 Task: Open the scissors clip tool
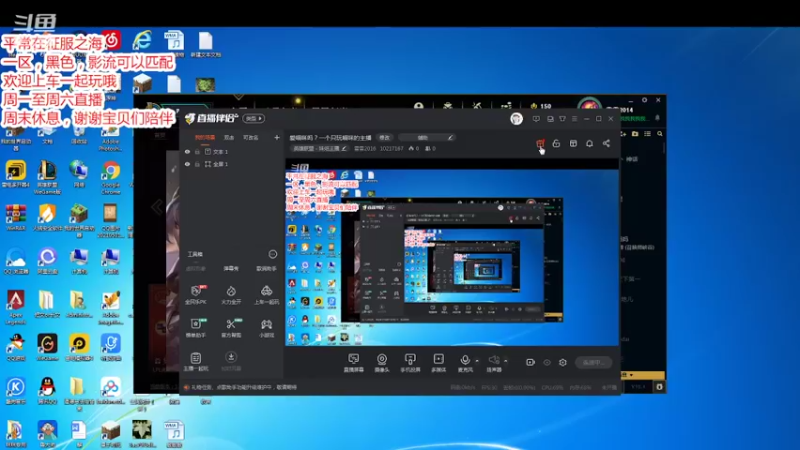tap(231, 328)
